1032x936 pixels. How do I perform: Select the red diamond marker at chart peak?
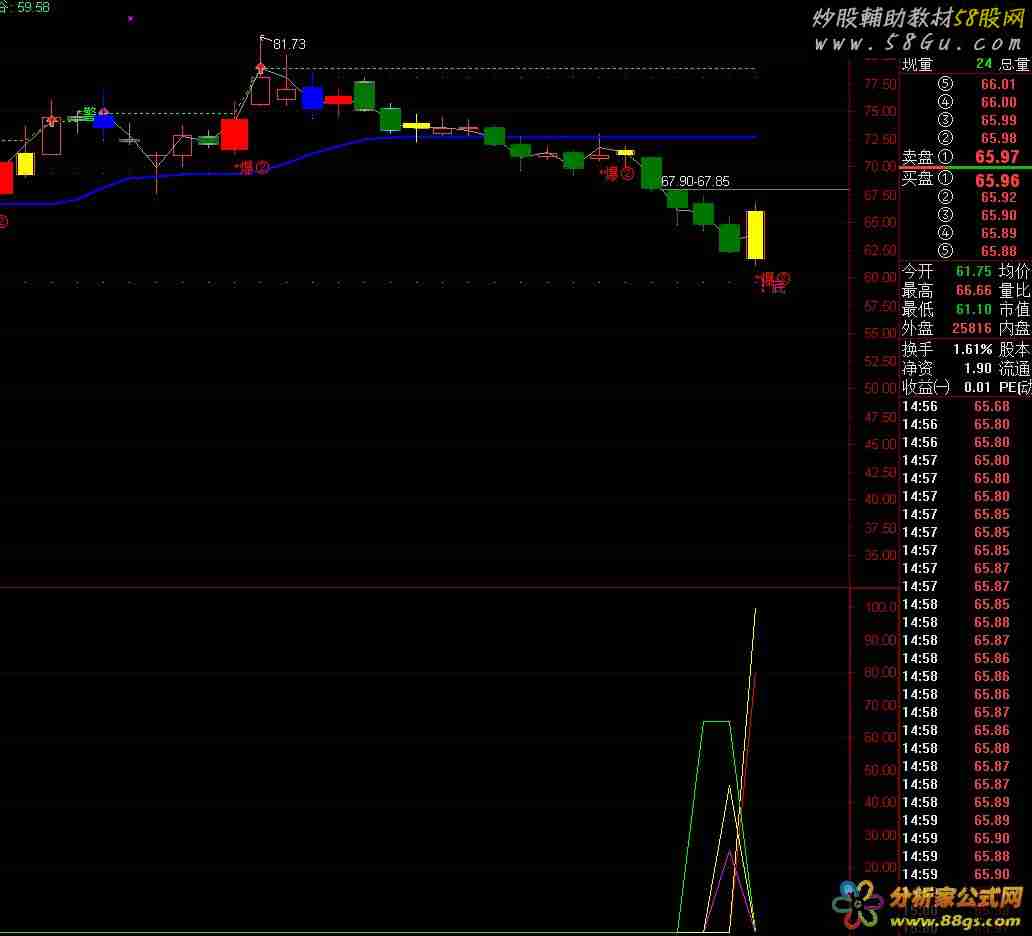tap(261, 68)
